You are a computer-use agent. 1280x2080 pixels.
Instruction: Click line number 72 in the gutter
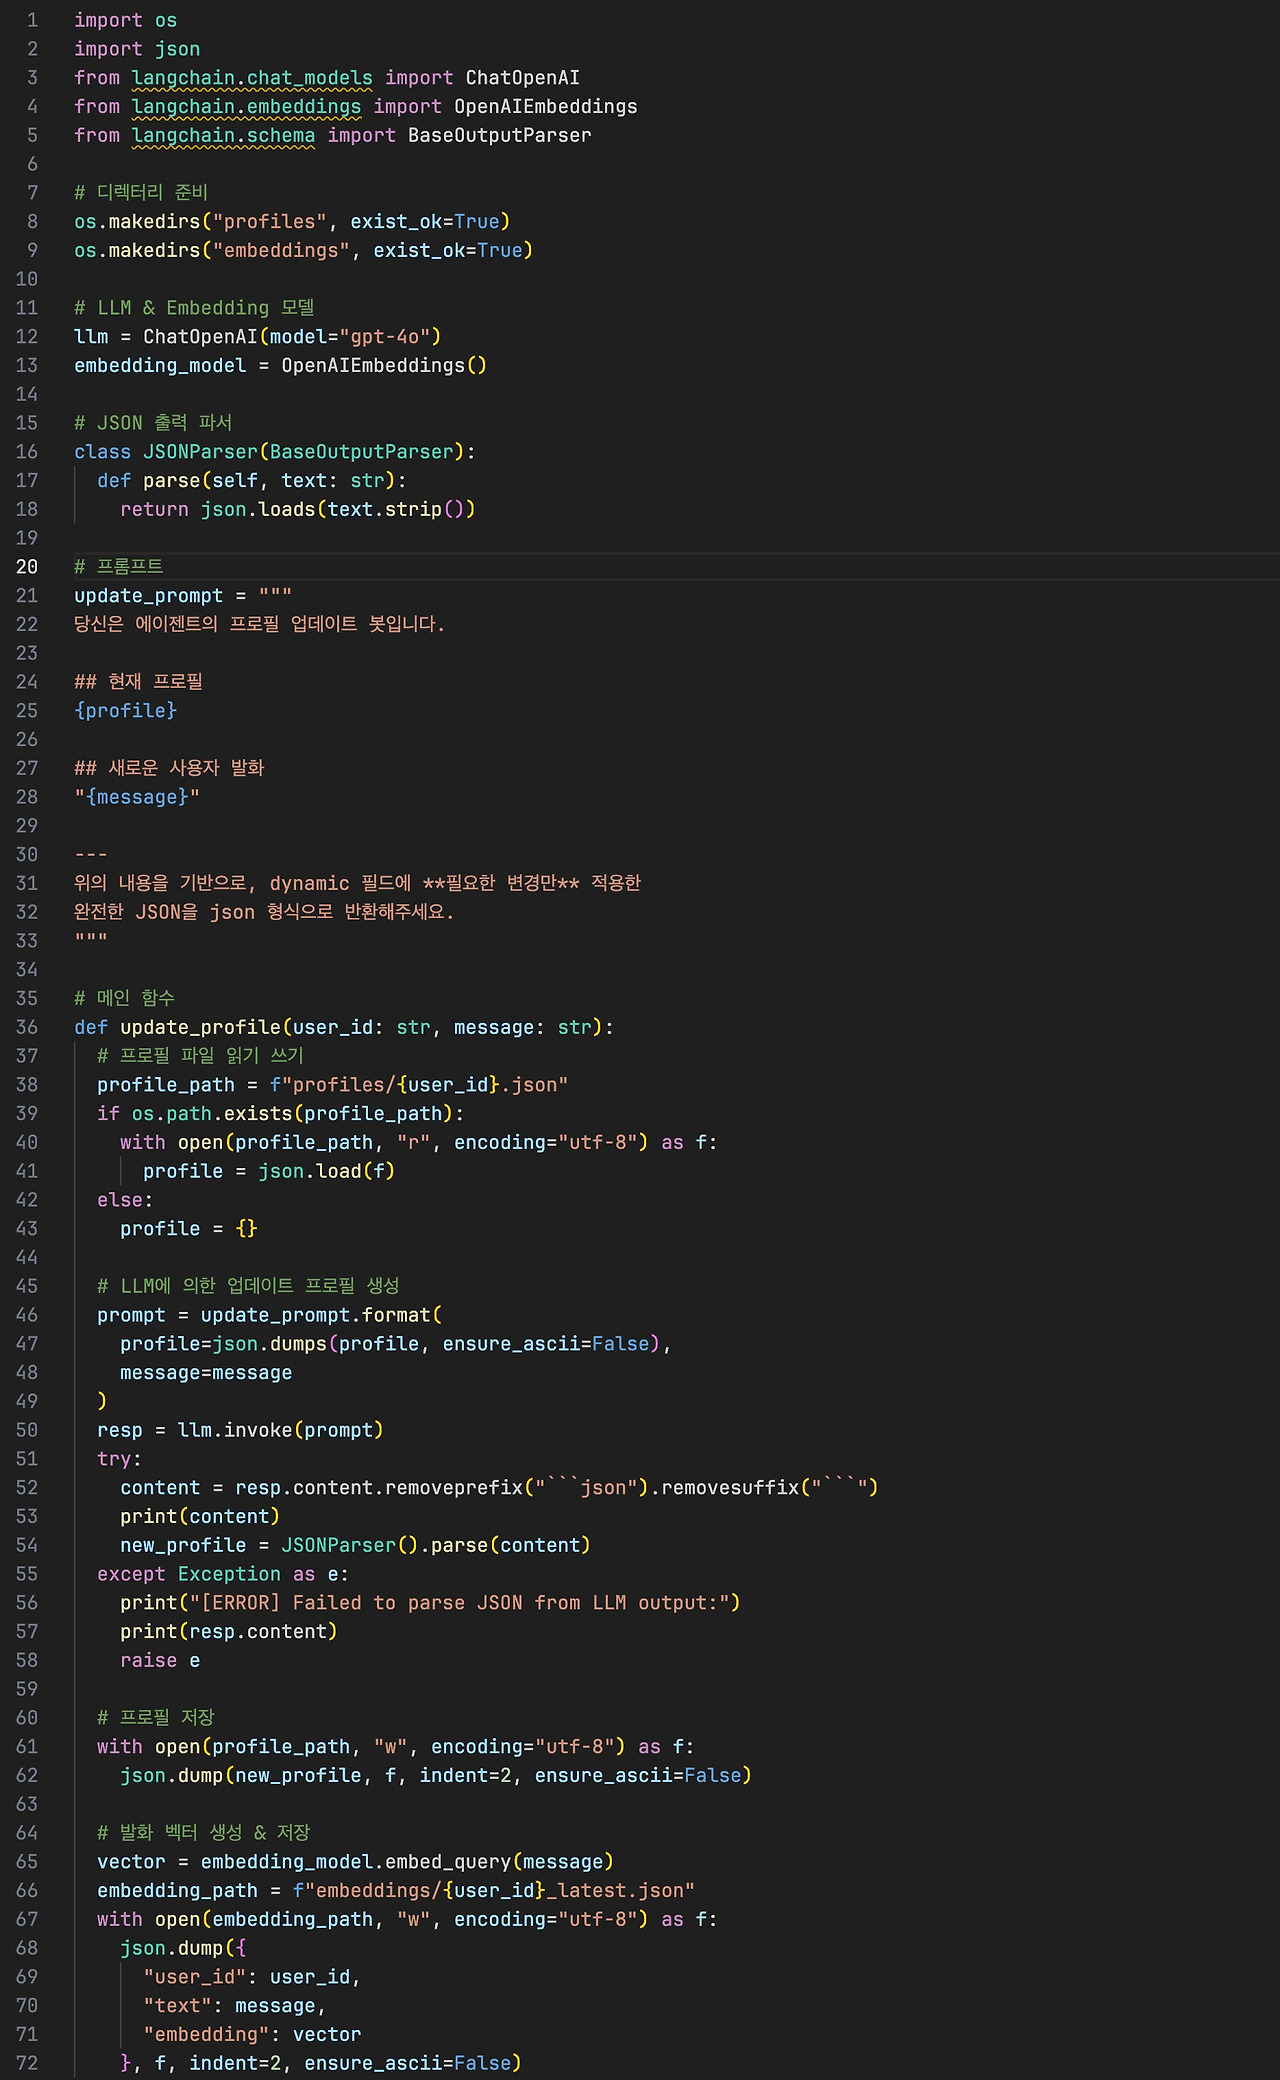(x=27, y=2064)
